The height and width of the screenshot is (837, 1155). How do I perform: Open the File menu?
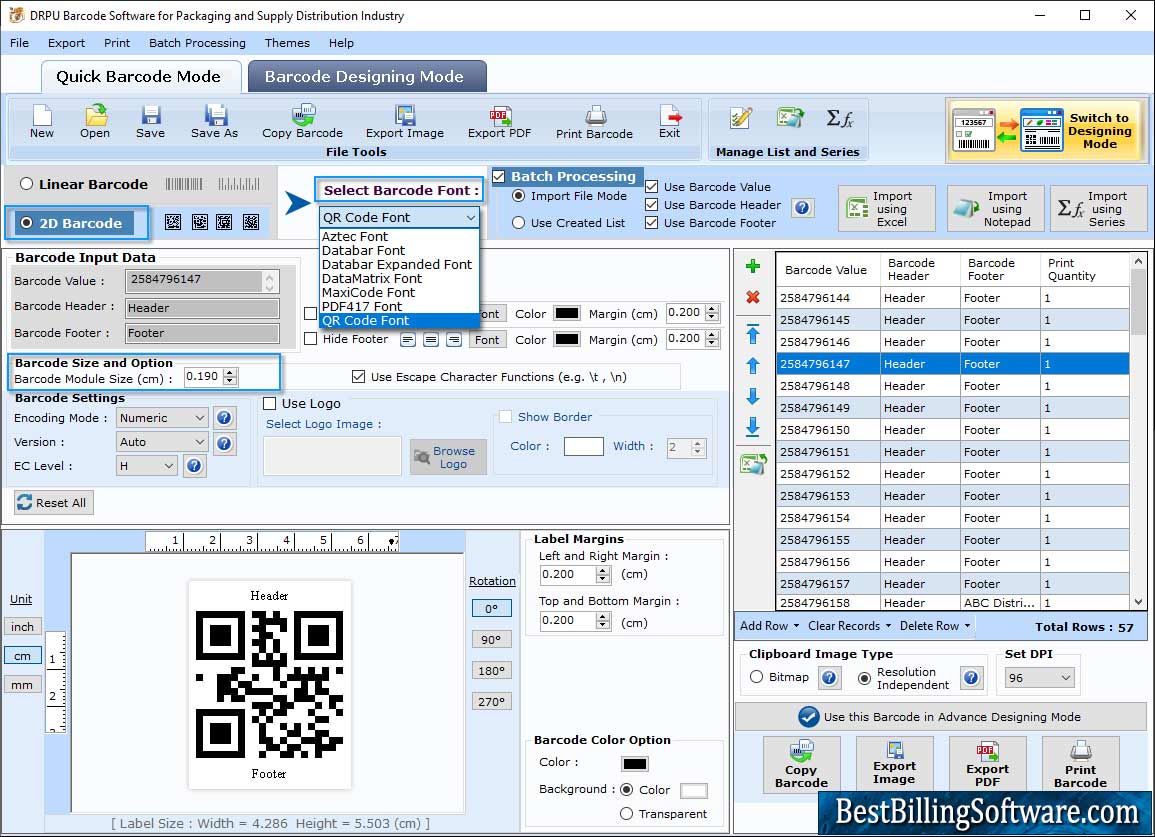pos(20,43)
